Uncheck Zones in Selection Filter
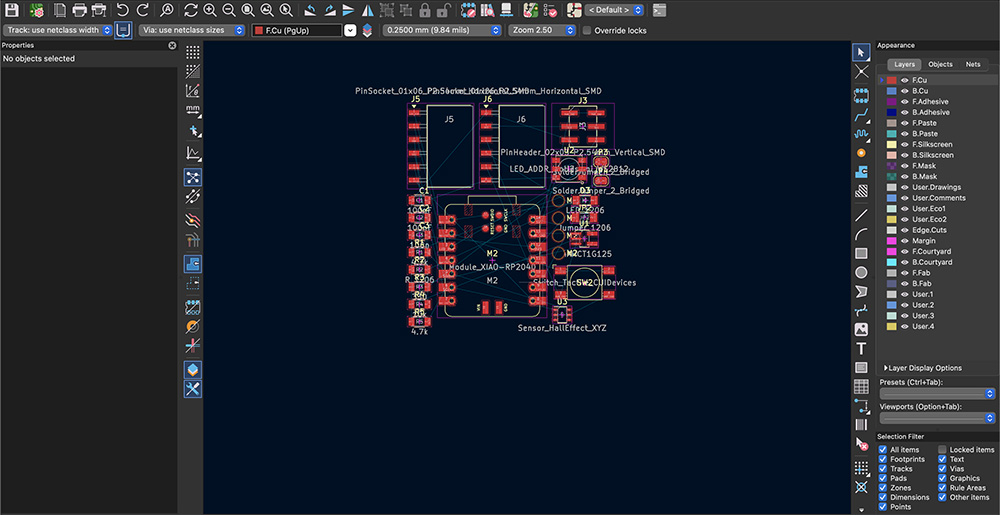Viewport: 1000px width, 515px height. pyautogui.click(x=883, y=488)
